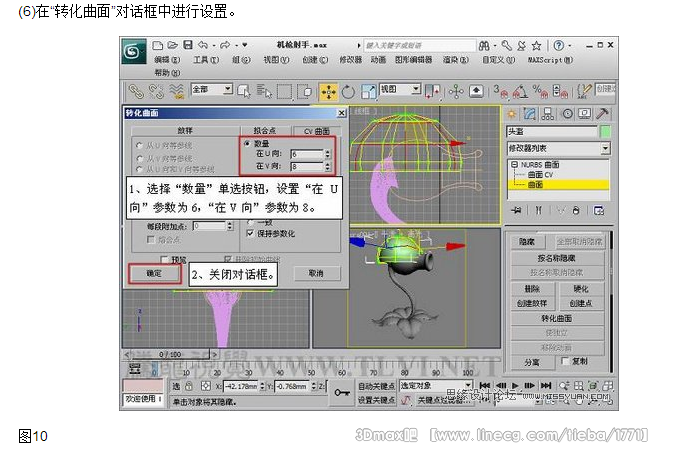Open the 渲染(R) menu
The height and width of the screenshot is (452, 677).
[x=456, y=60]
